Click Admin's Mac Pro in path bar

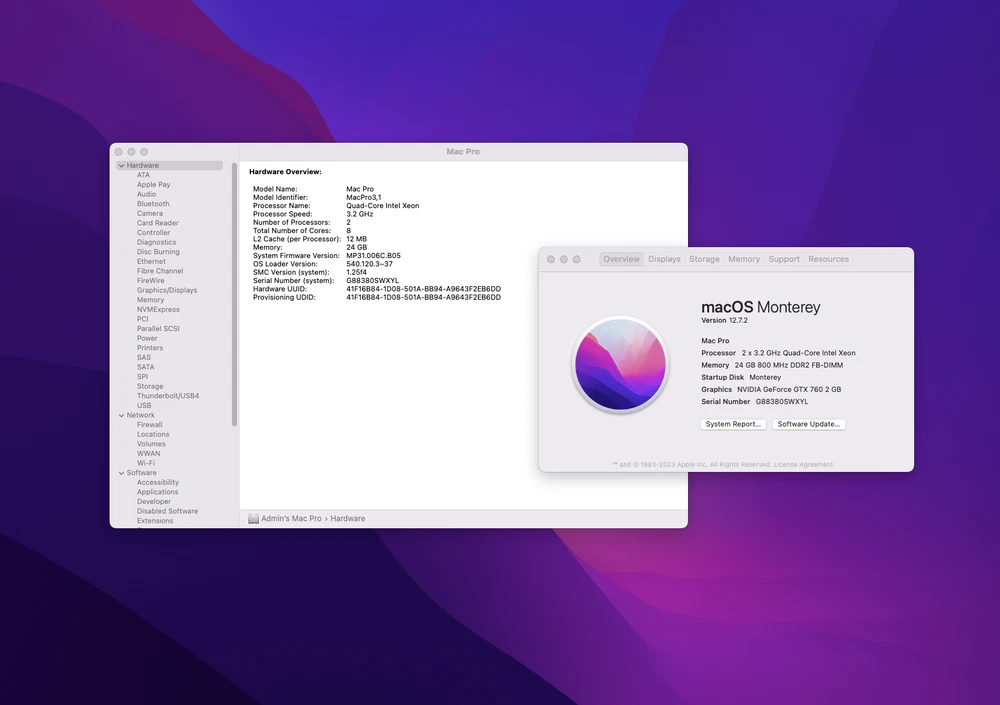[291, 519]
